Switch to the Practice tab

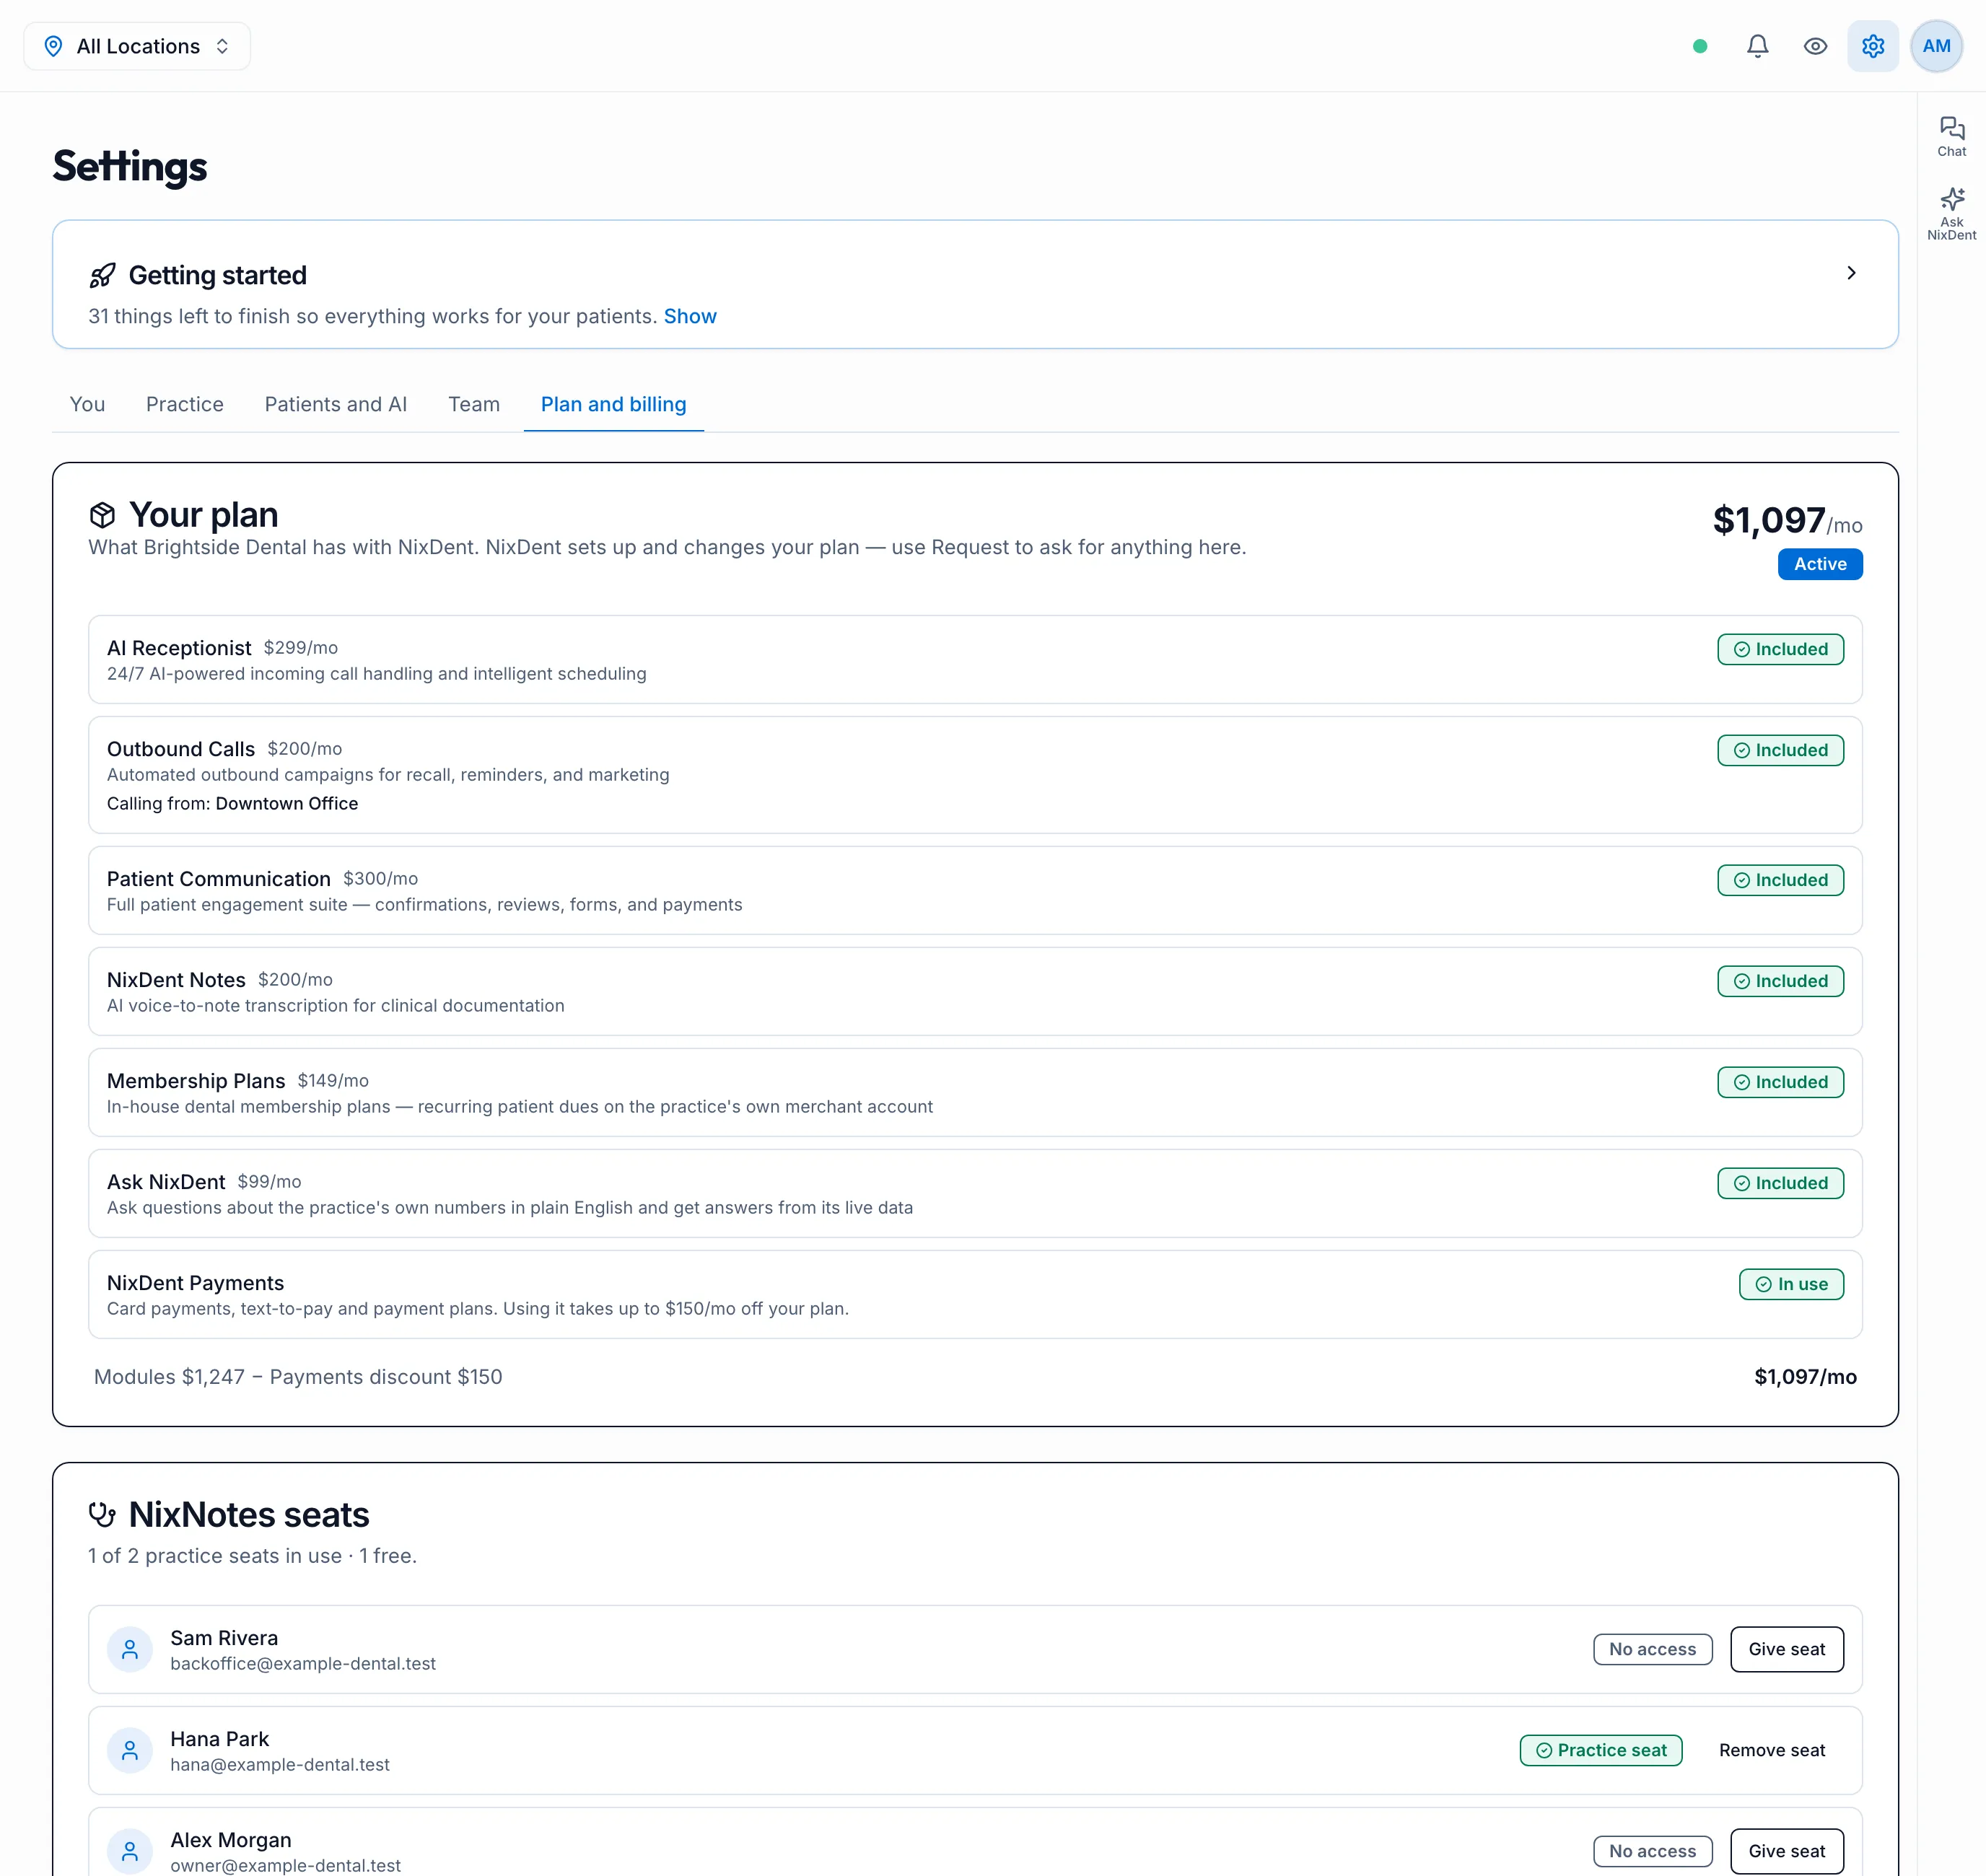click(x=185, y=404)
